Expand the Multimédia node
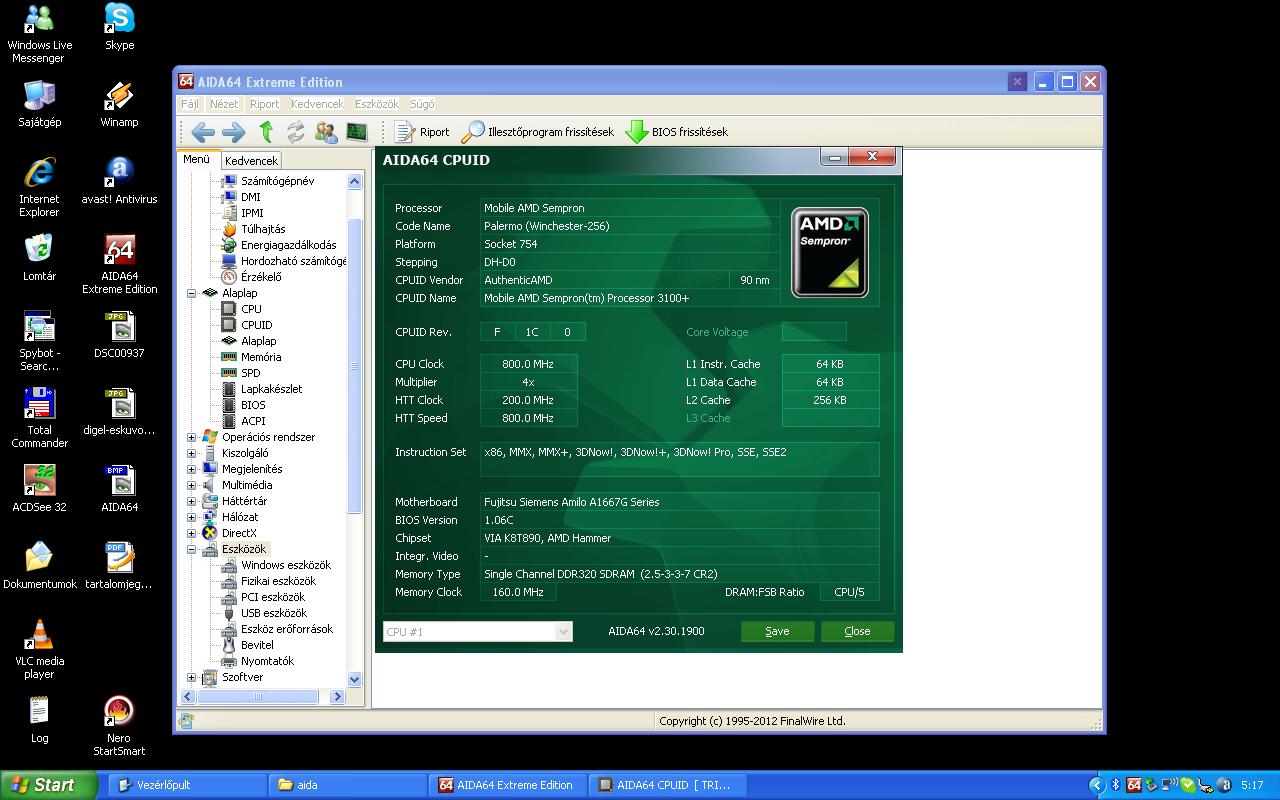1280x800 pixels. coord(192,485)
